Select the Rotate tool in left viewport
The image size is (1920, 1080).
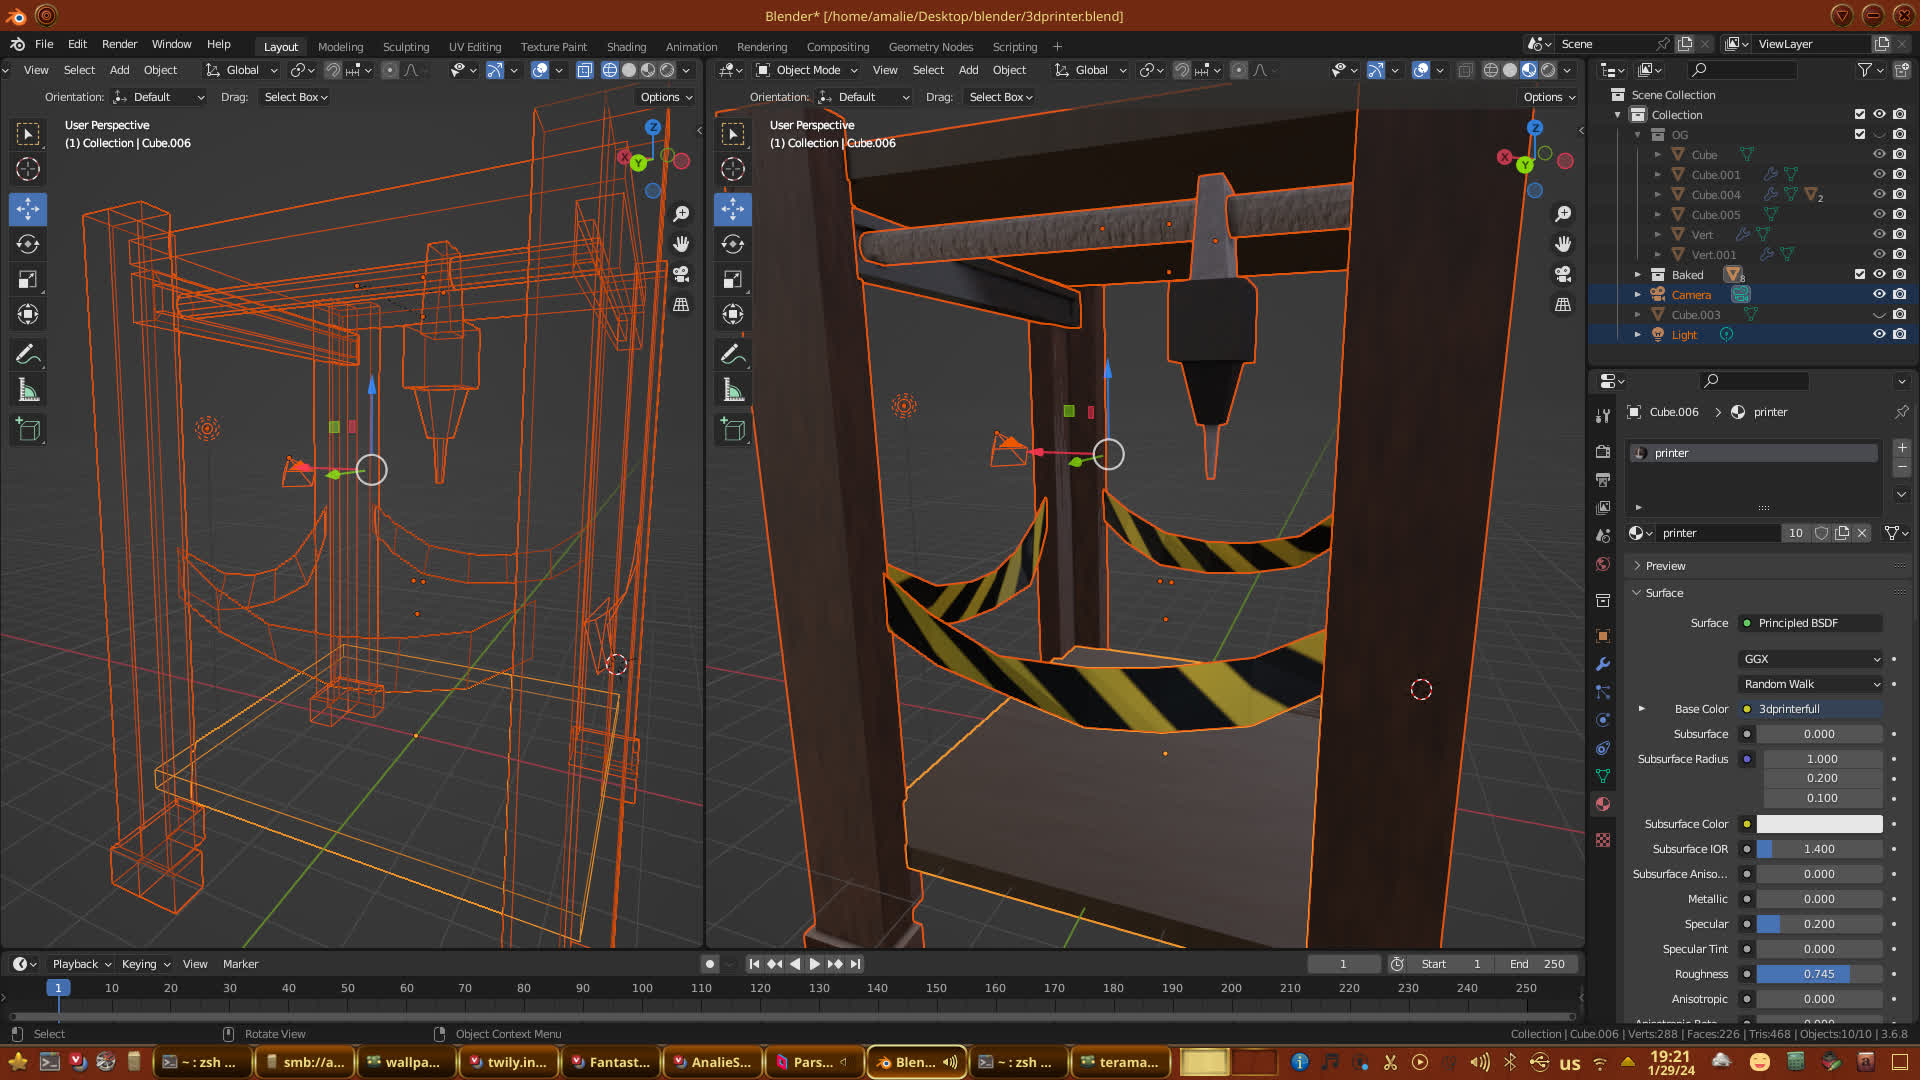[x=28, y=244]
